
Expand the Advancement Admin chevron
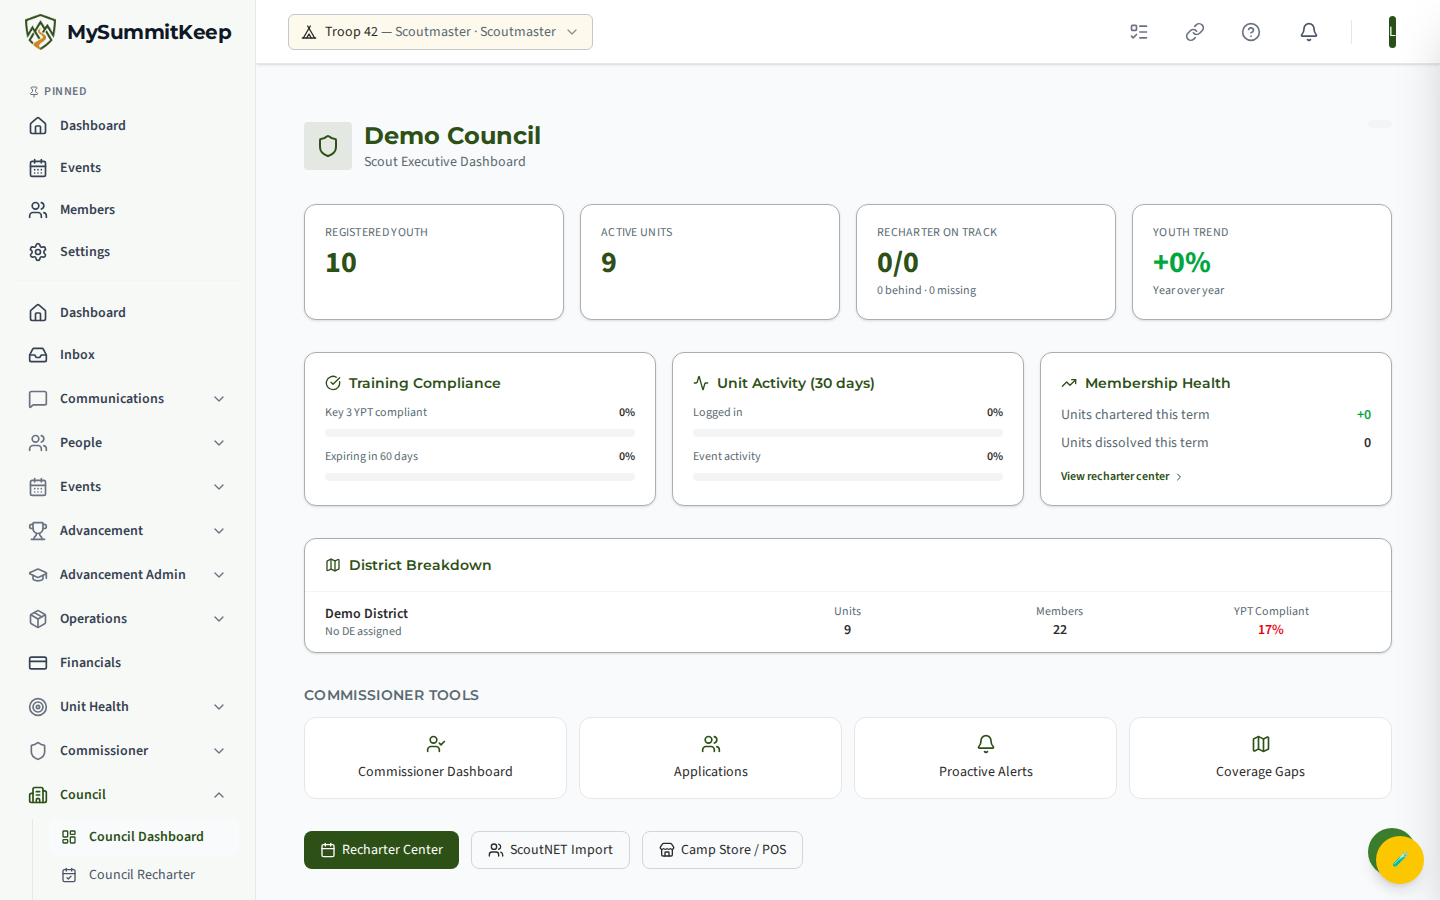(x=219, y=575)
